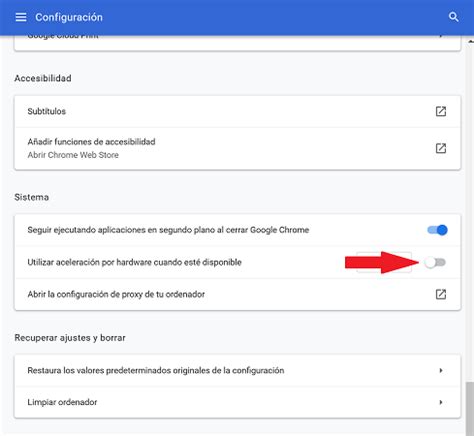Viewport: 474px width, 436px height.
Task: Disable running background apps toggle
Action: coord(437,230)
